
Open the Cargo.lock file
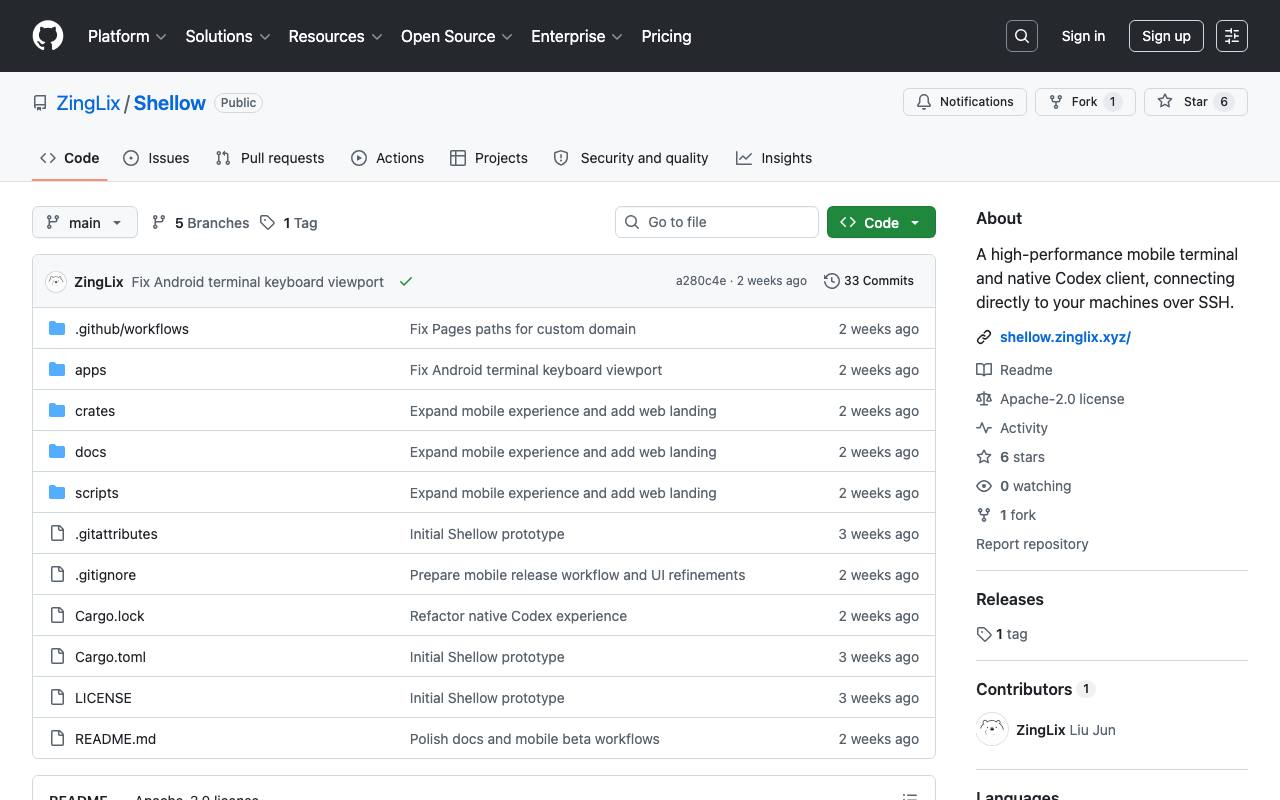[x=110, y=616]
